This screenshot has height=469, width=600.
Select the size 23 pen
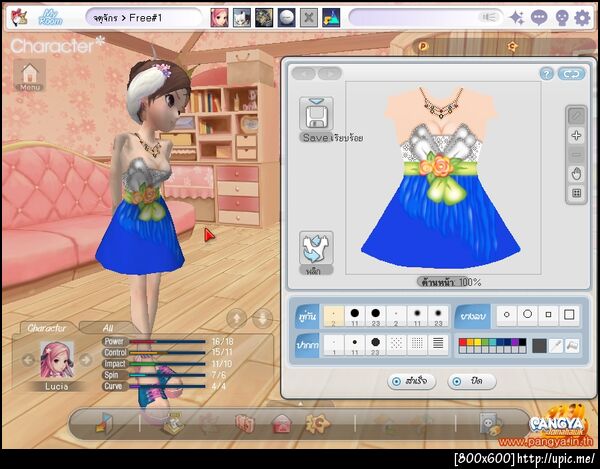click(375, 345)
